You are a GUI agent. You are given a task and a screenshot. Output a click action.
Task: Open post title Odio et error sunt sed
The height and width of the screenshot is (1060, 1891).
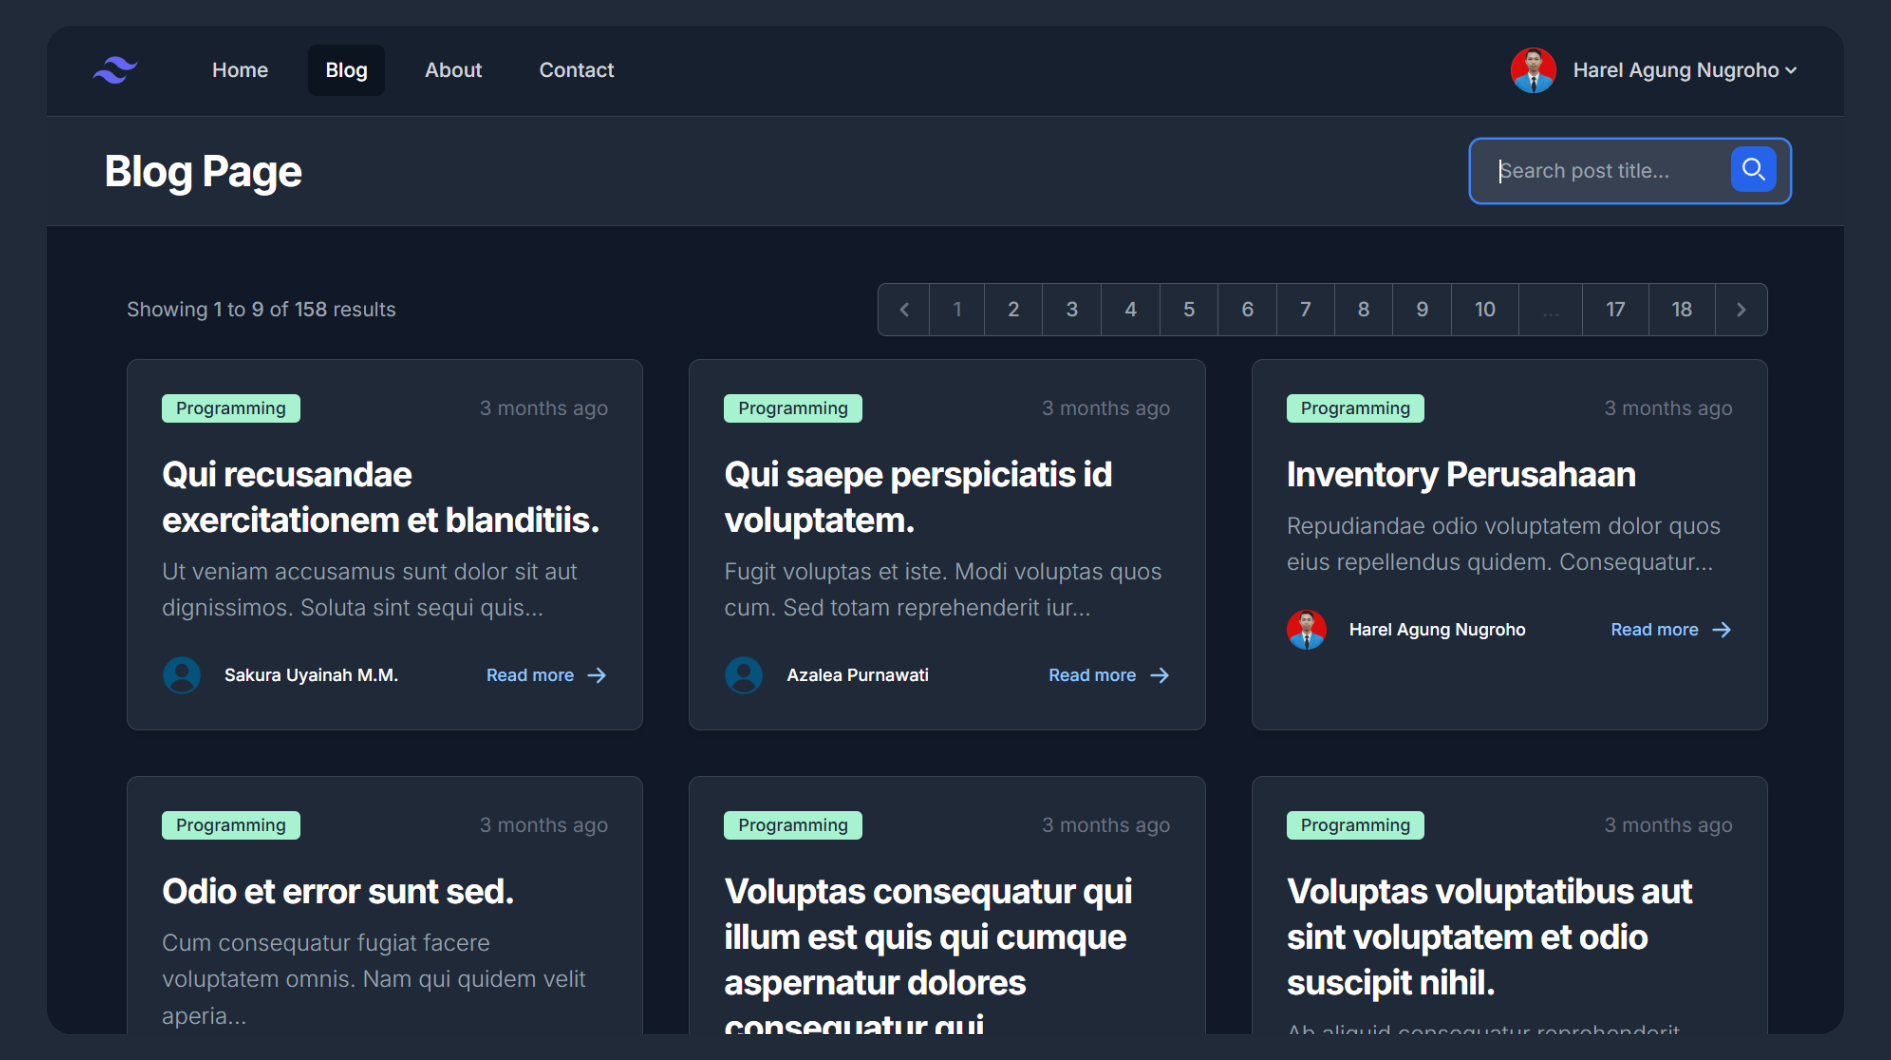(x=338, y=892)
